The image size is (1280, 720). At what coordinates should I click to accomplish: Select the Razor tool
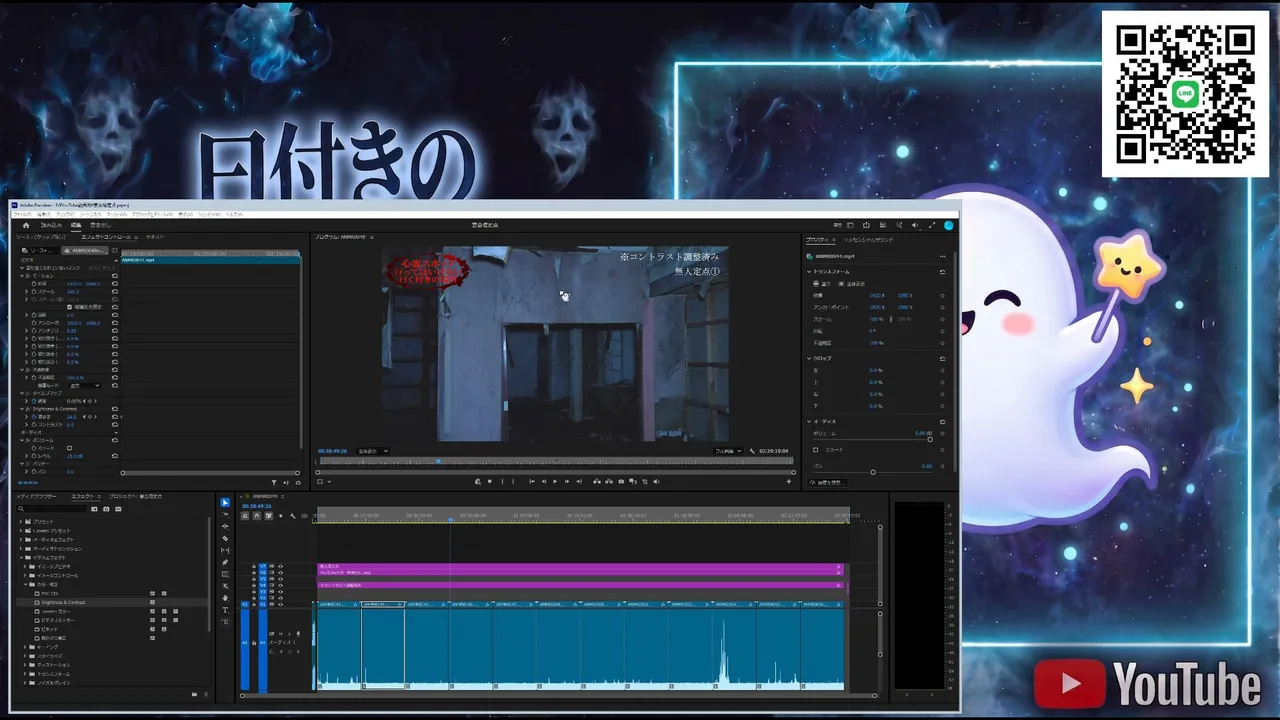pos(225,539)
